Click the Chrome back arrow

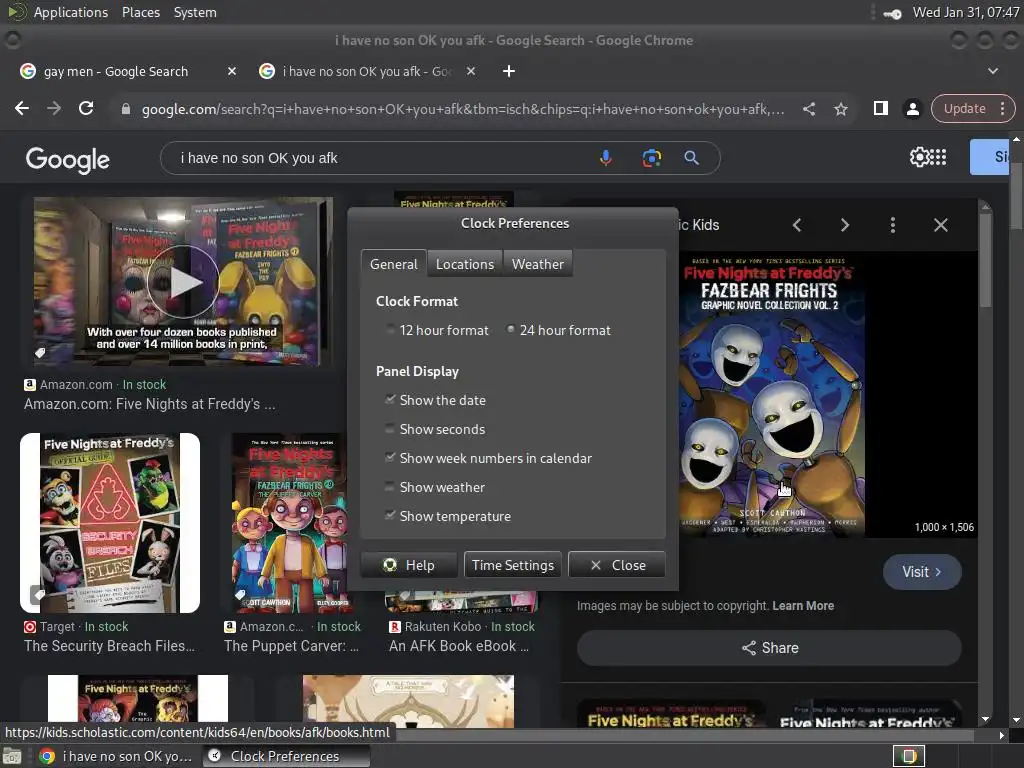click(x=22, y=108)
